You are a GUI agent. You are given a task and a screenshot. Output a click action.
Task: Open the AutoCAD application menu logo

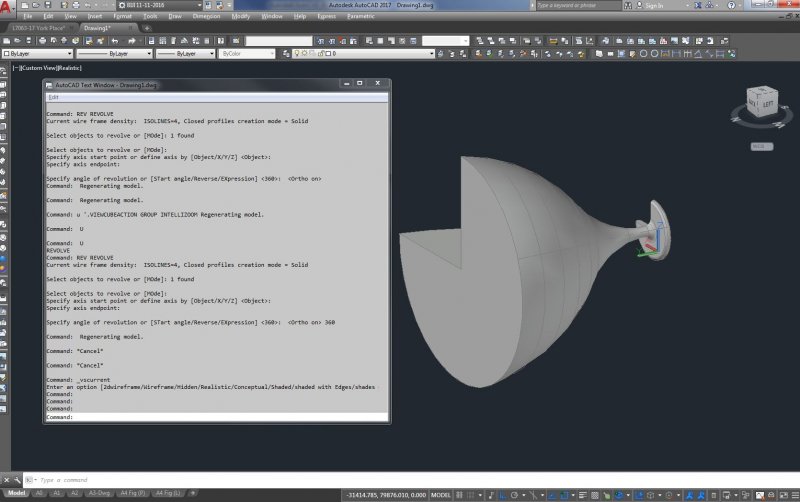click(x=8, y=7)
